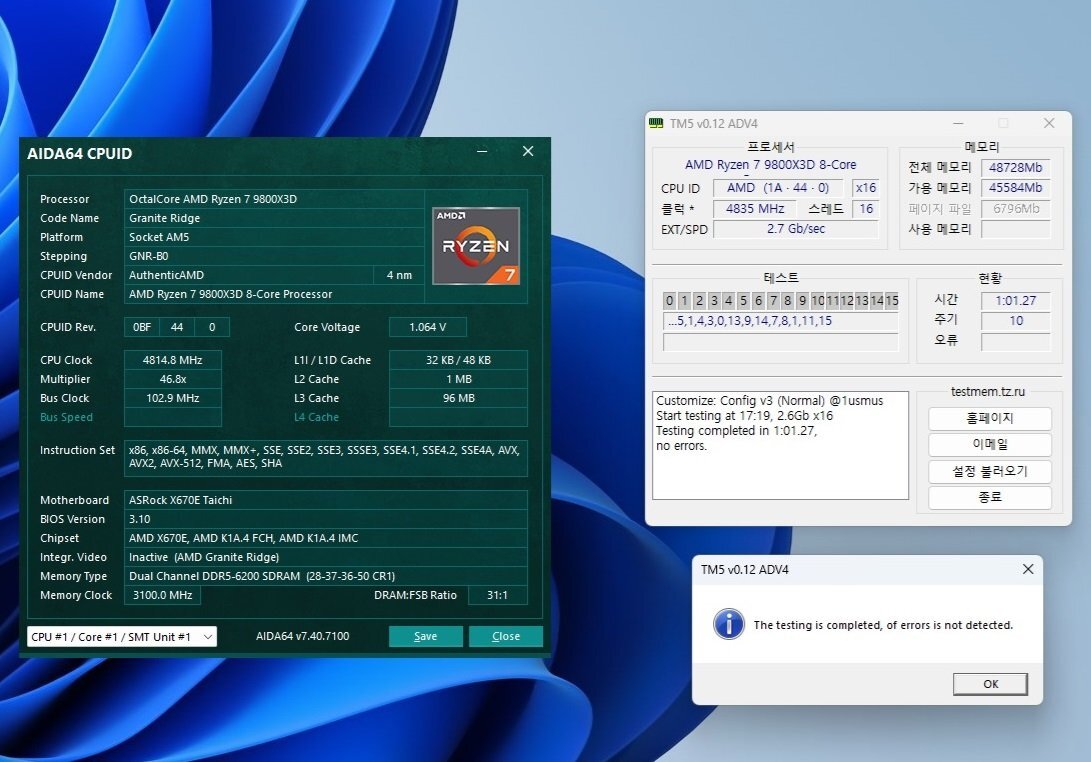The height and width of the screenshot is (762, 1091).
Task: Click the Motherboard value ASRock X670E Taichi
Action: 326,500
